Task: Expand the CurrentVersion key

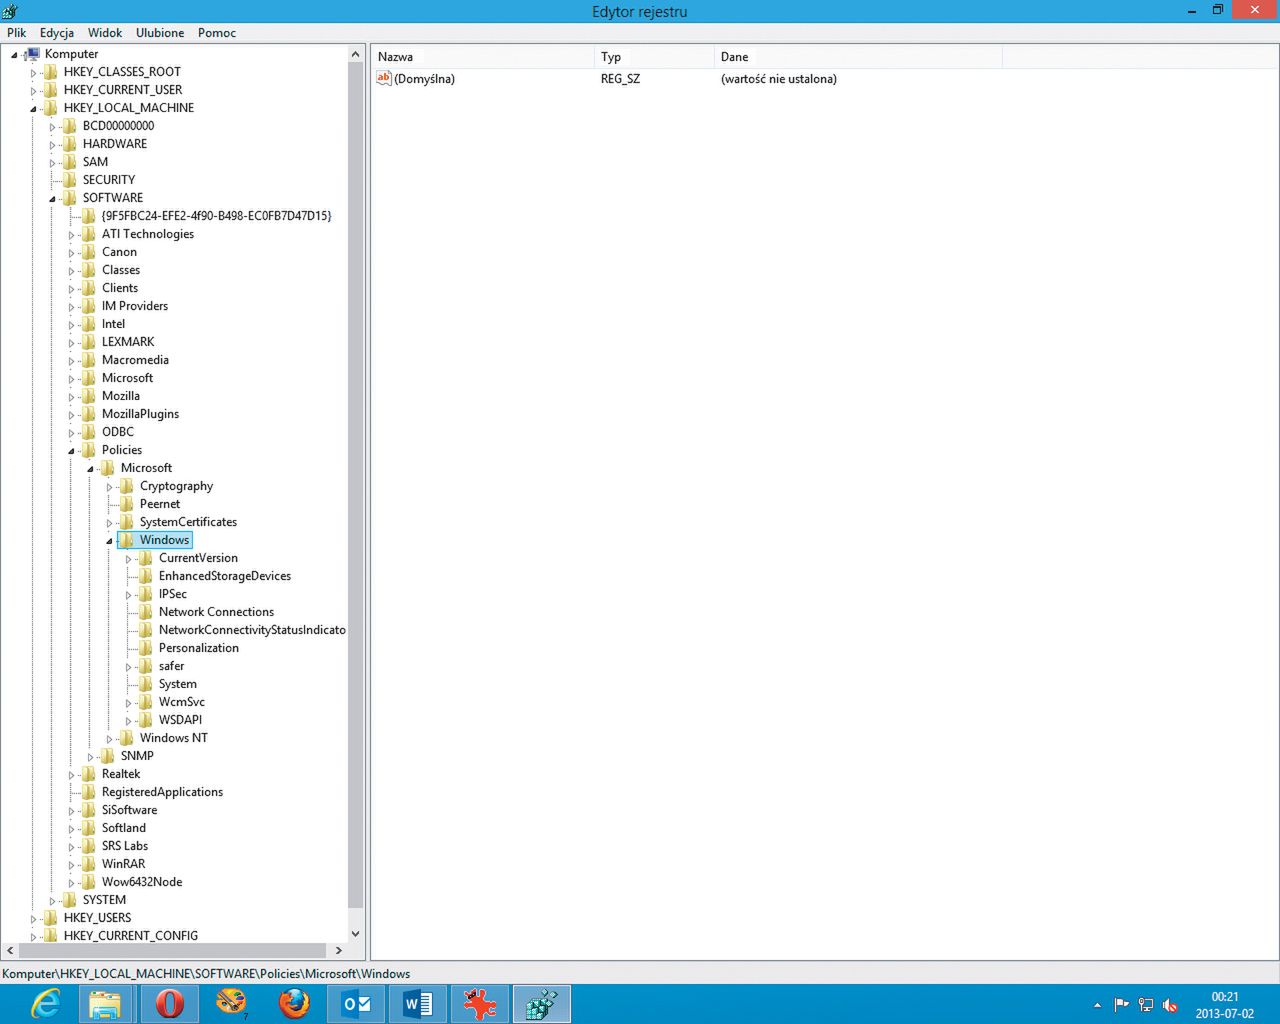Action: pos(129,559)
